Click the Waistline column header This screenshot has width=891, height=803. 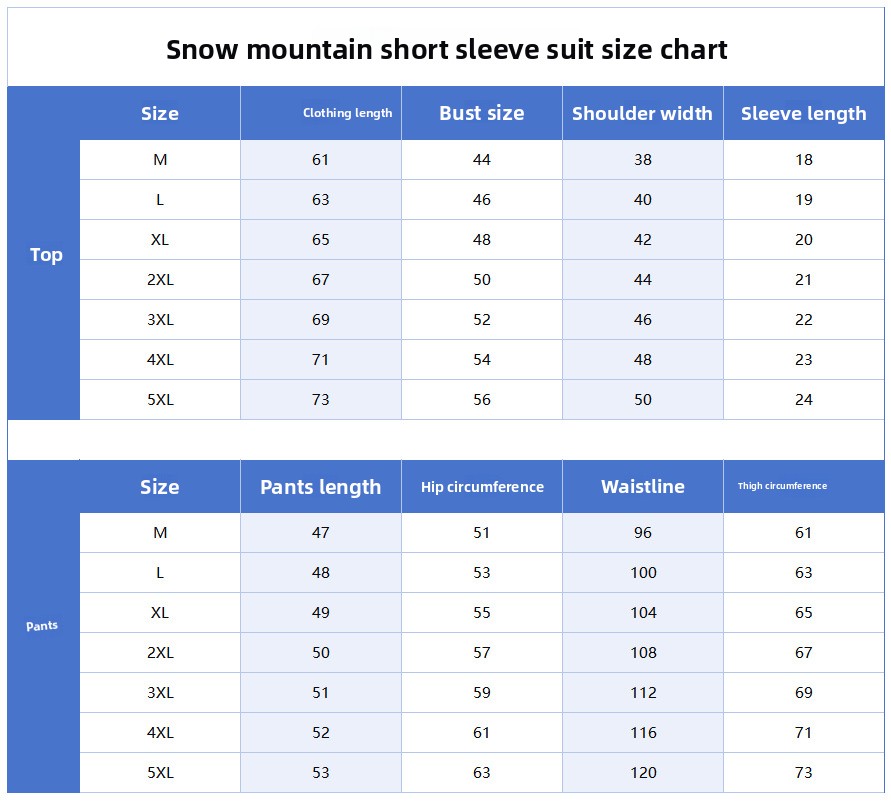click(x=643, y=486)
